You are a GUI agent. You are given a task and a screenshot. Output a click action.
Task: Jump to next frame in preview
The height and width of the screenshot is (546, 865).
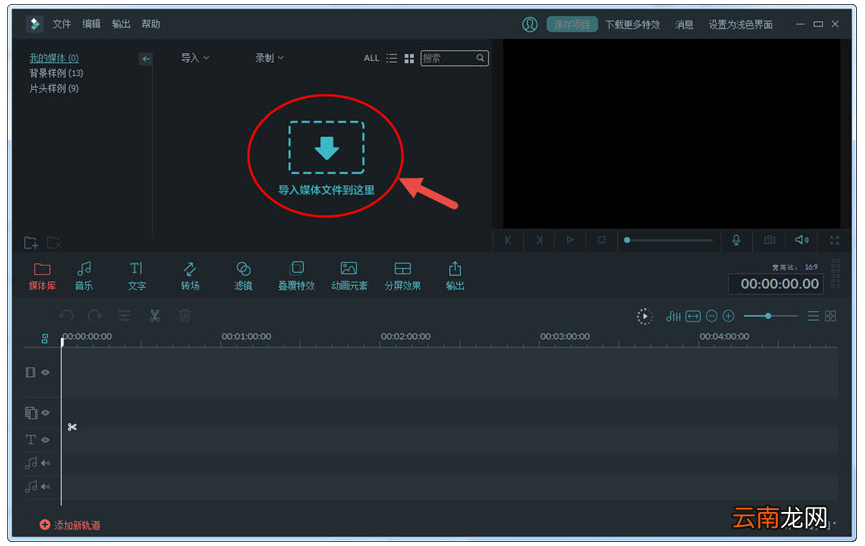(539, 240)
